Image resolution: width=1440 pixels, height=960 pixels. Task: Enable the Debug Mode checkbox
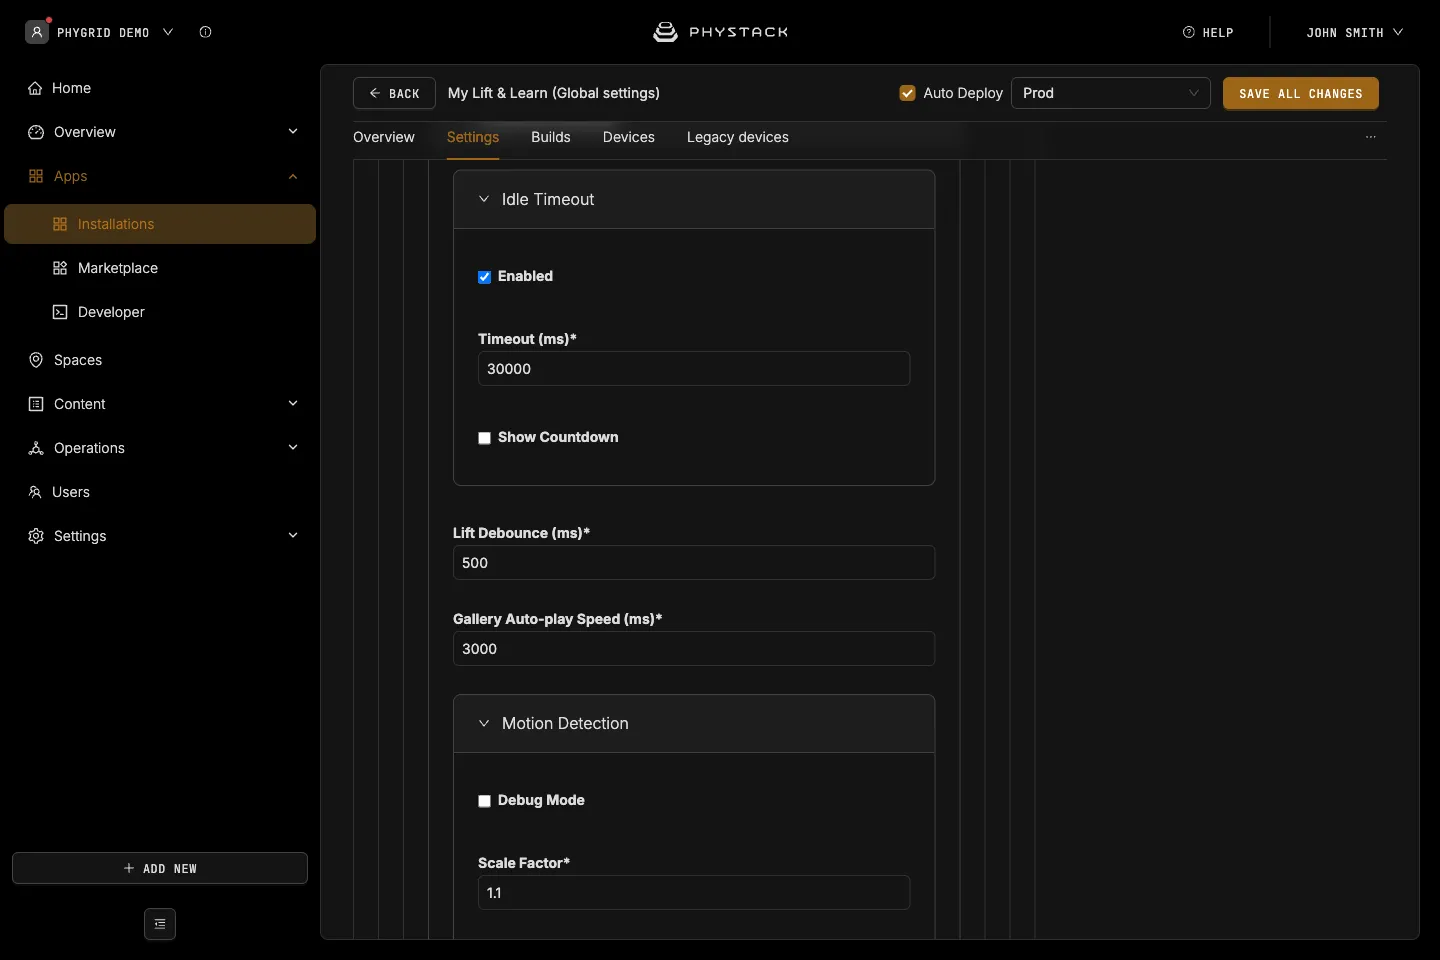coord(485,801)
